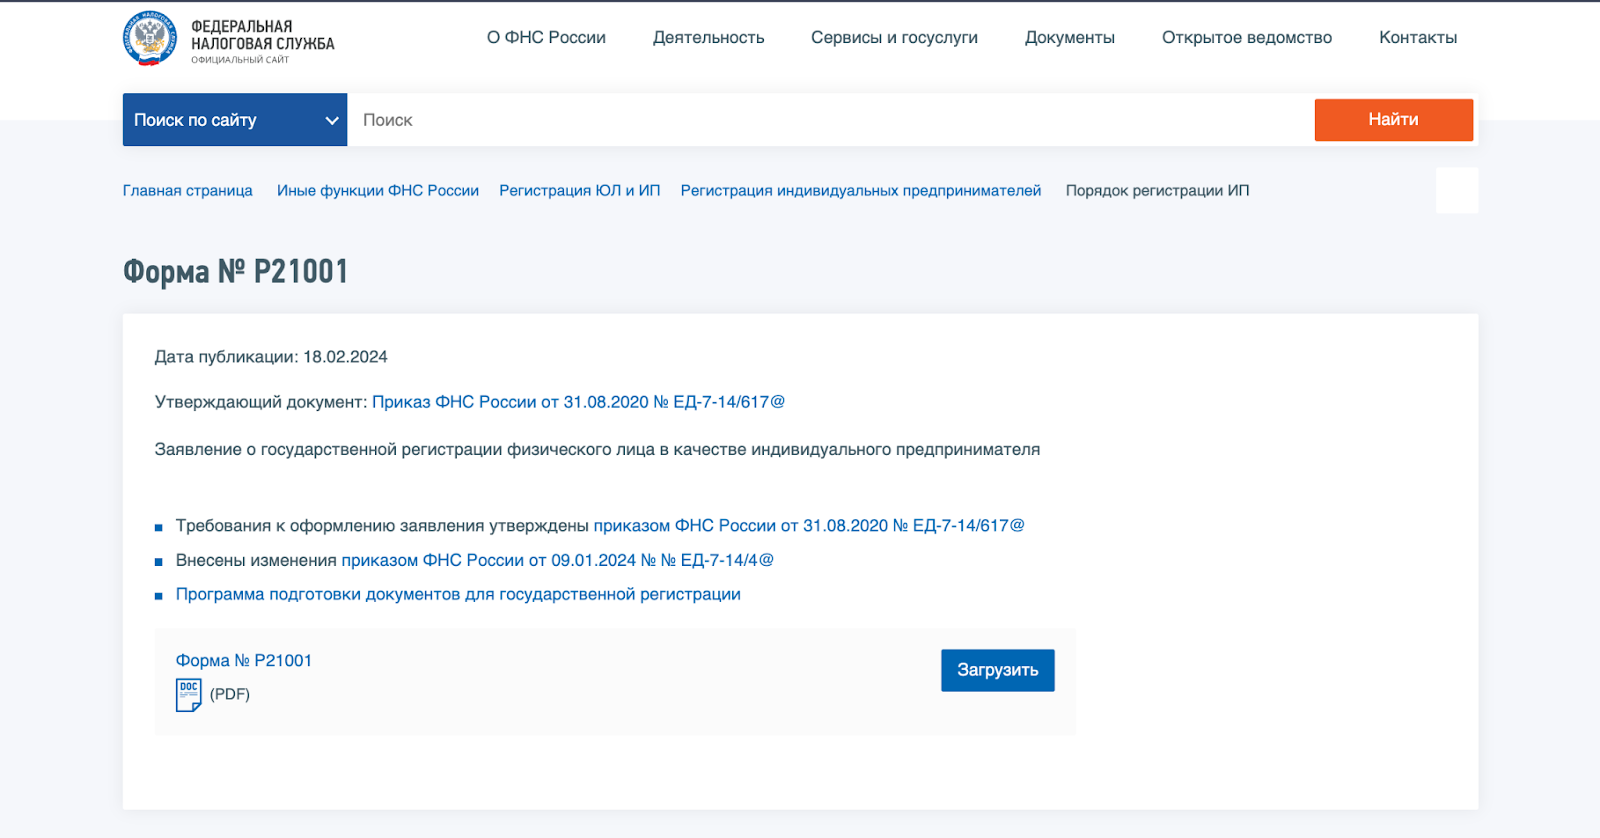The height and width of the screenshot is (838, 1600).
Task: Open the 'О ФНС России' menu
Action: tap(546, 38)
